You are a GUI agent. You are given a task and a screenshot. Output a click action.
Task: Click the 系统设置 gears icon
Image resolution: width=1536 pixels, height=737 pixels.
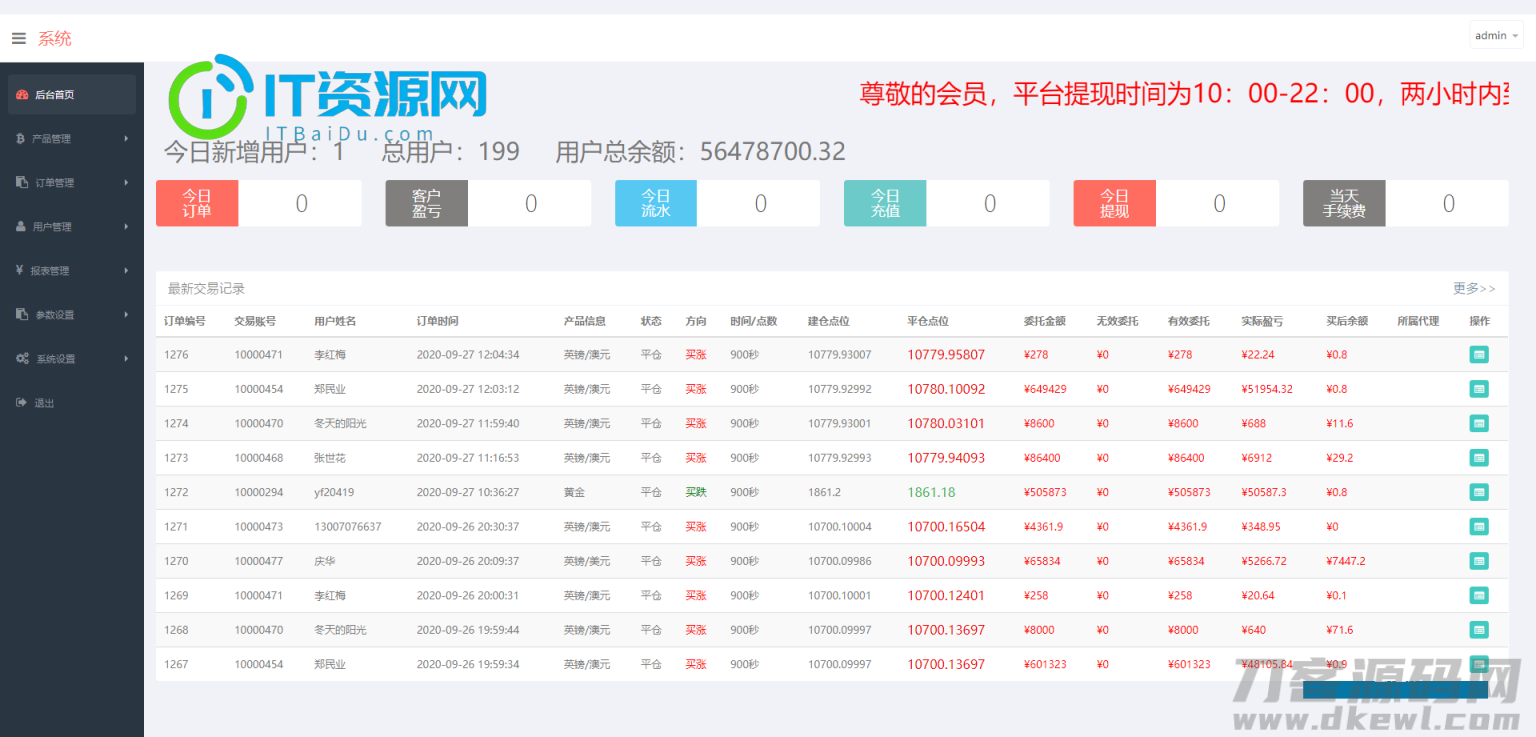(x=22, y=359)
